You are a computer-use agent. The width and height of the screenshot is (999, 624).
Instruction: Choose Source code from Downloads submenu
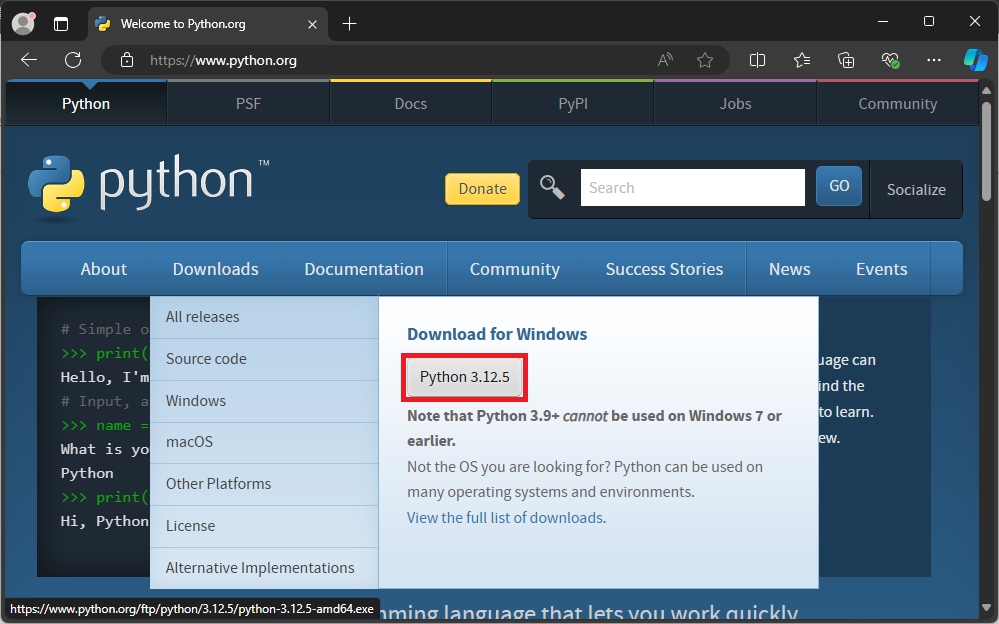[264, 359]
